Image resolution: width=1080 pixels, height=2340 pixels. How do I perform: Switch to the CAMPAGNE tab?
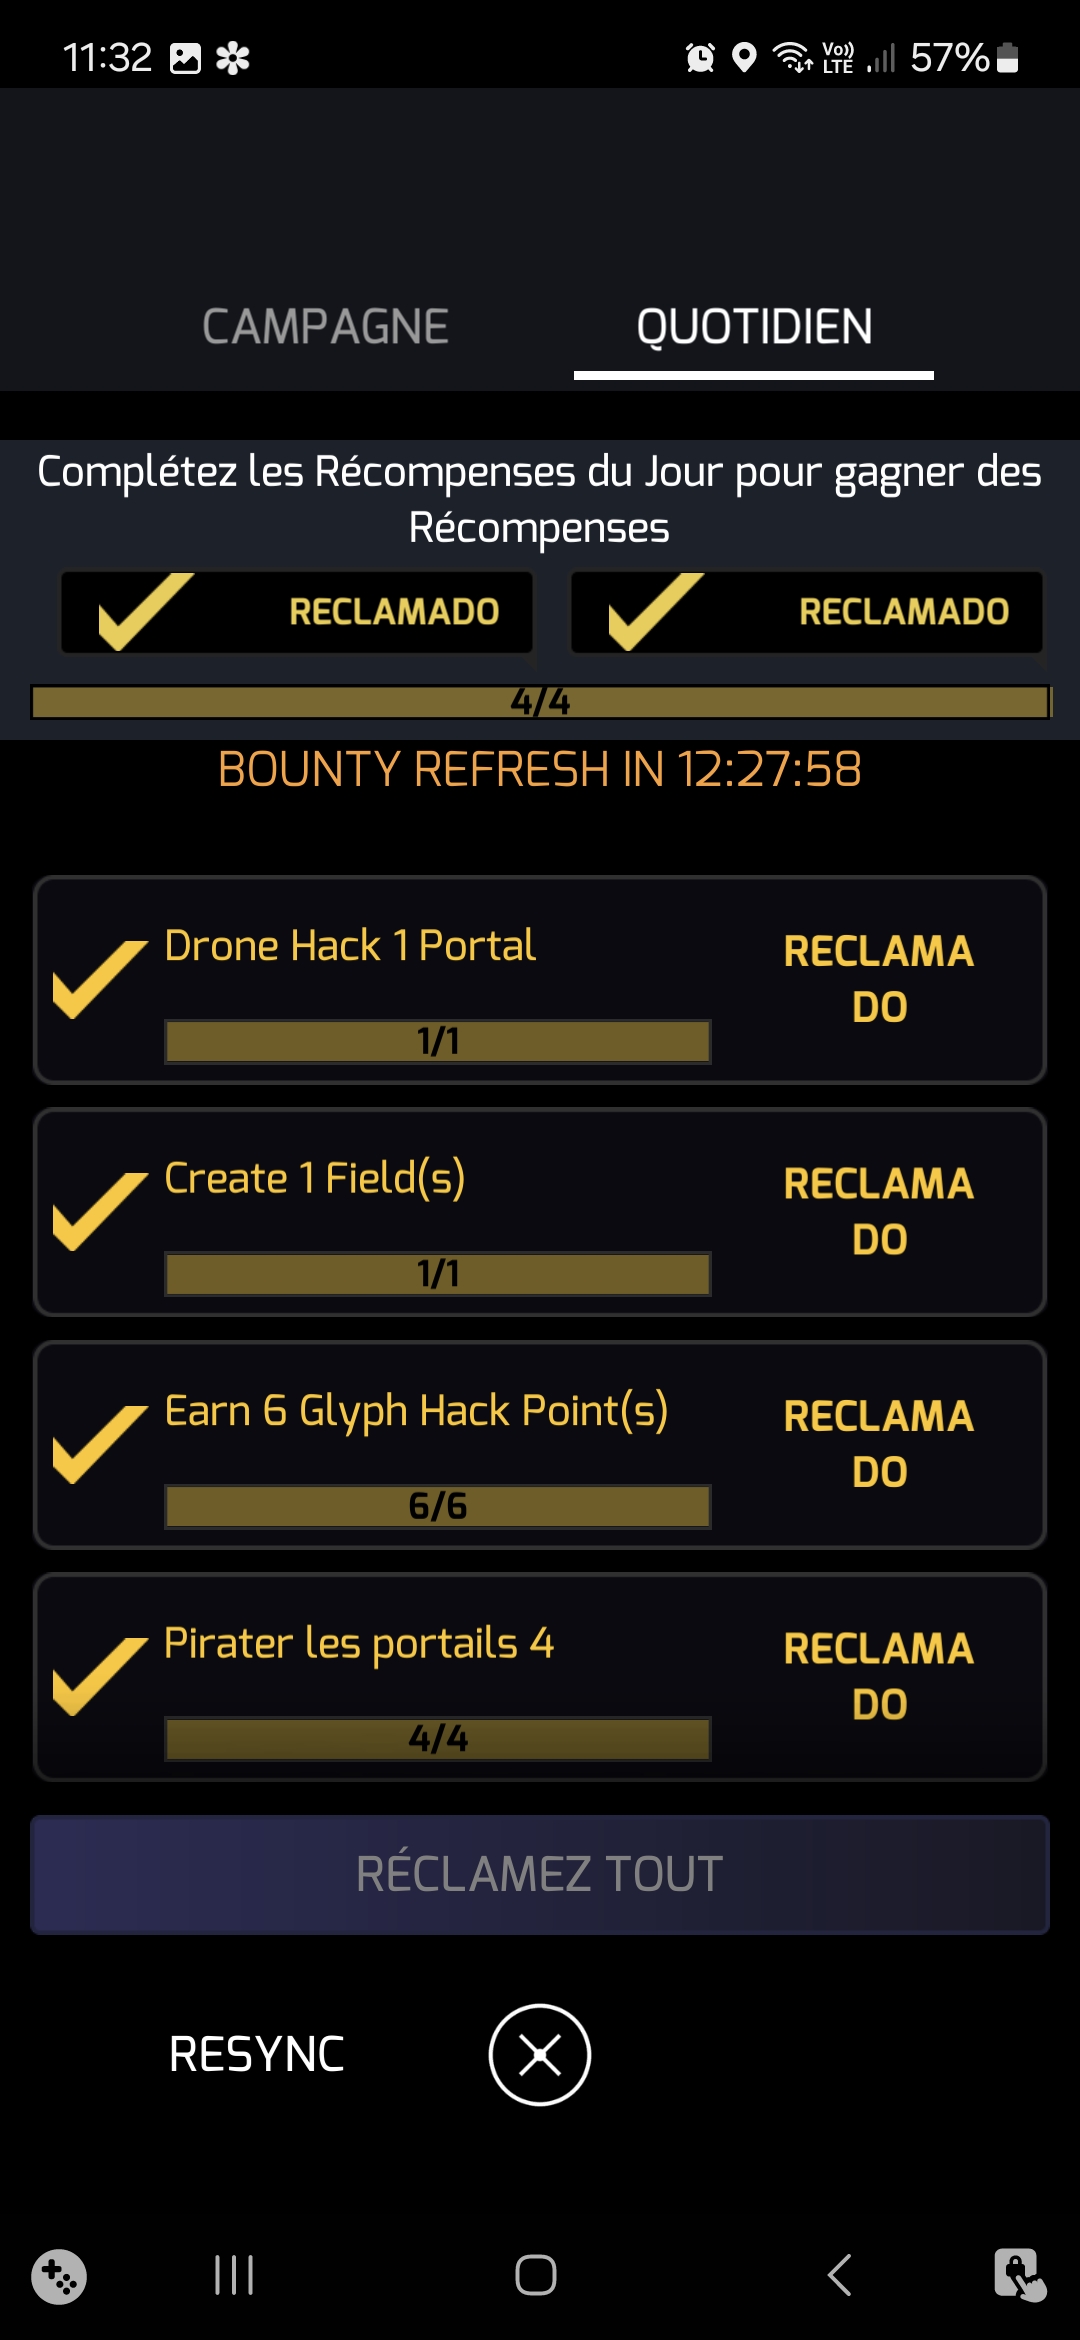pyautogui.click(x=325, y=327)
